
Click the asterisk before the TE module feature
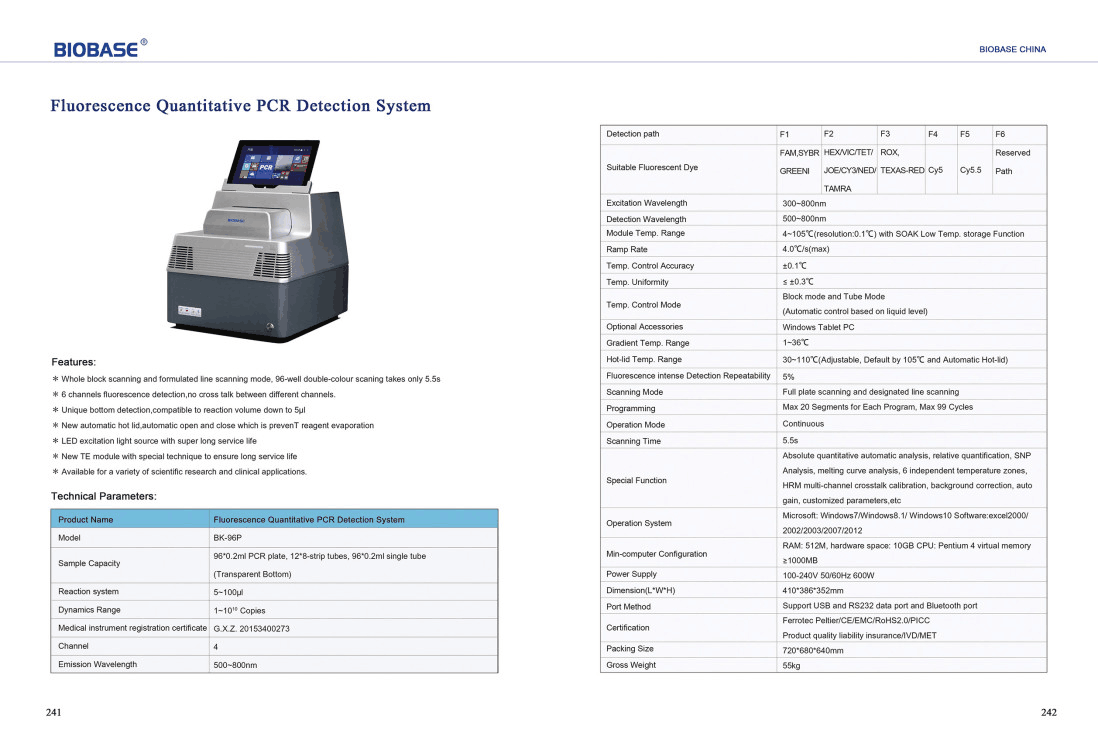56,458
